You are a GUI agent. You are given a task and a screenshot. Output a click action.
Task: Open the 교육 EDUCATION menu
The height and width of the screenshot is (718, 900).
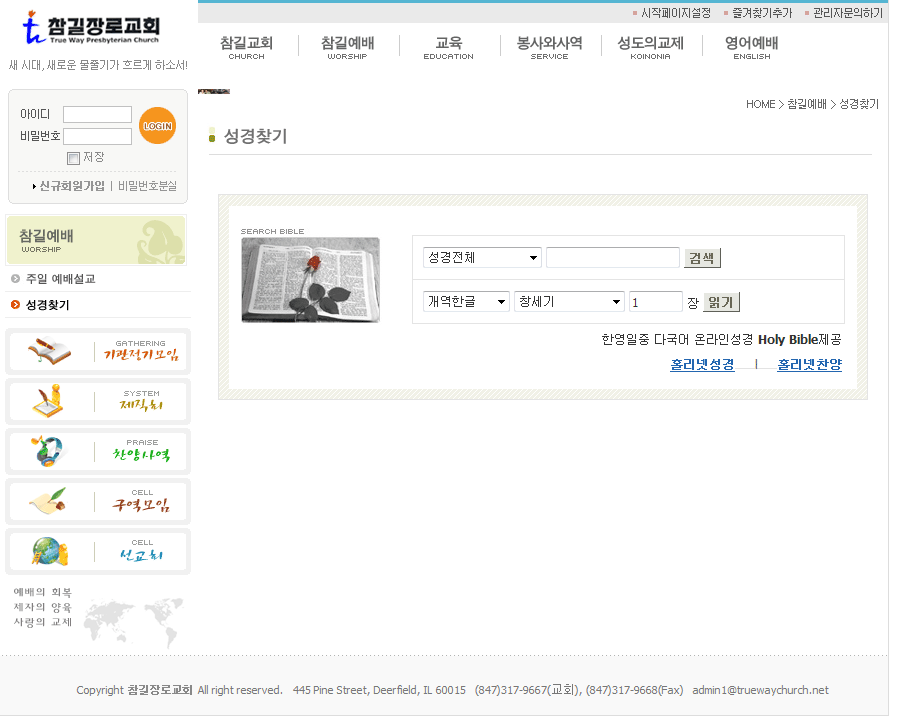[x=448, y=47]
